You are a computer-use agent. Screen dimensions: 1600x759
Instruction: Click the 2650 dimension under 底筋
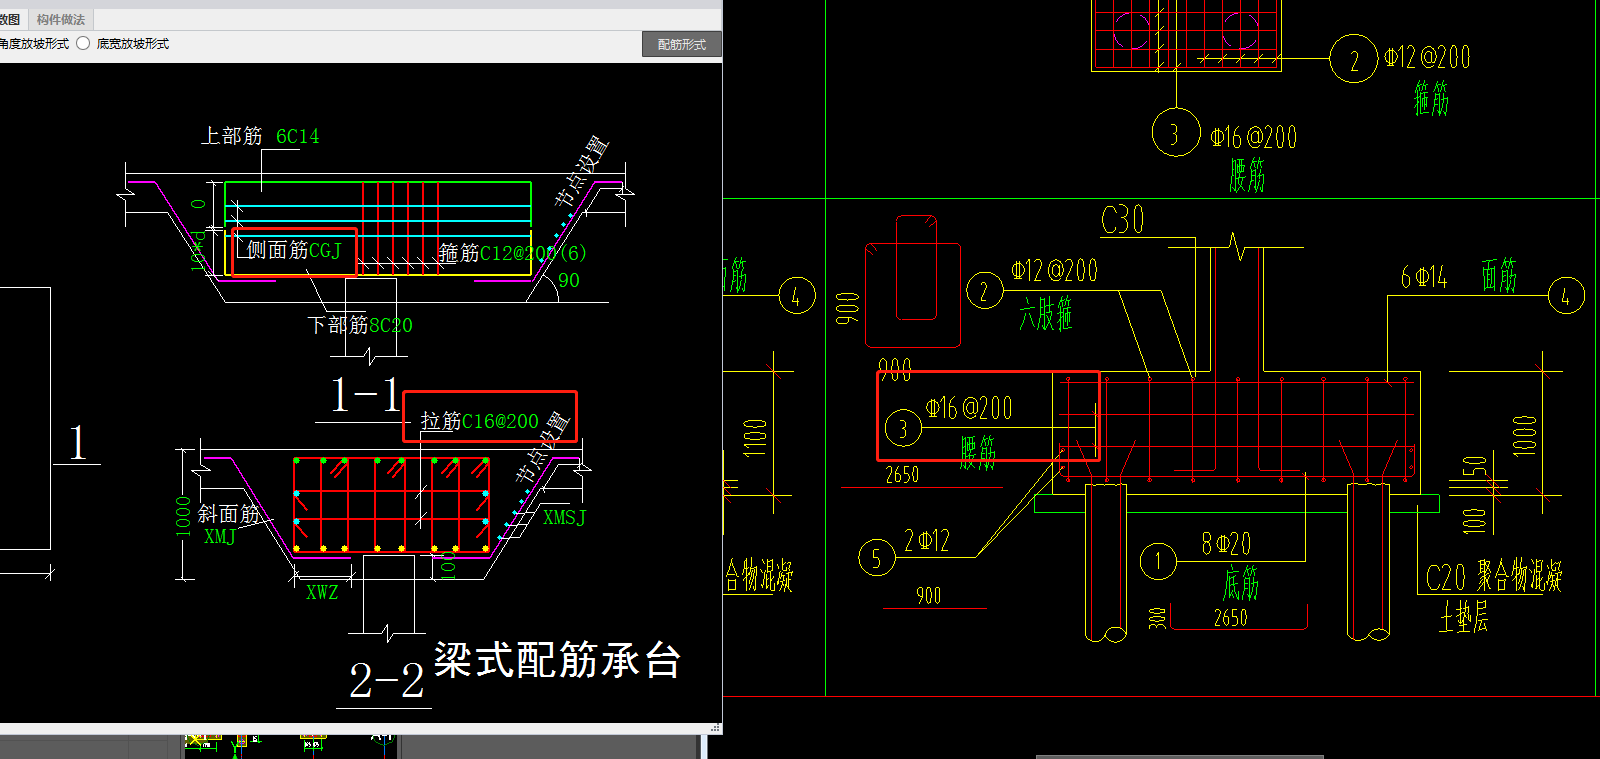tap(1231, 618)
